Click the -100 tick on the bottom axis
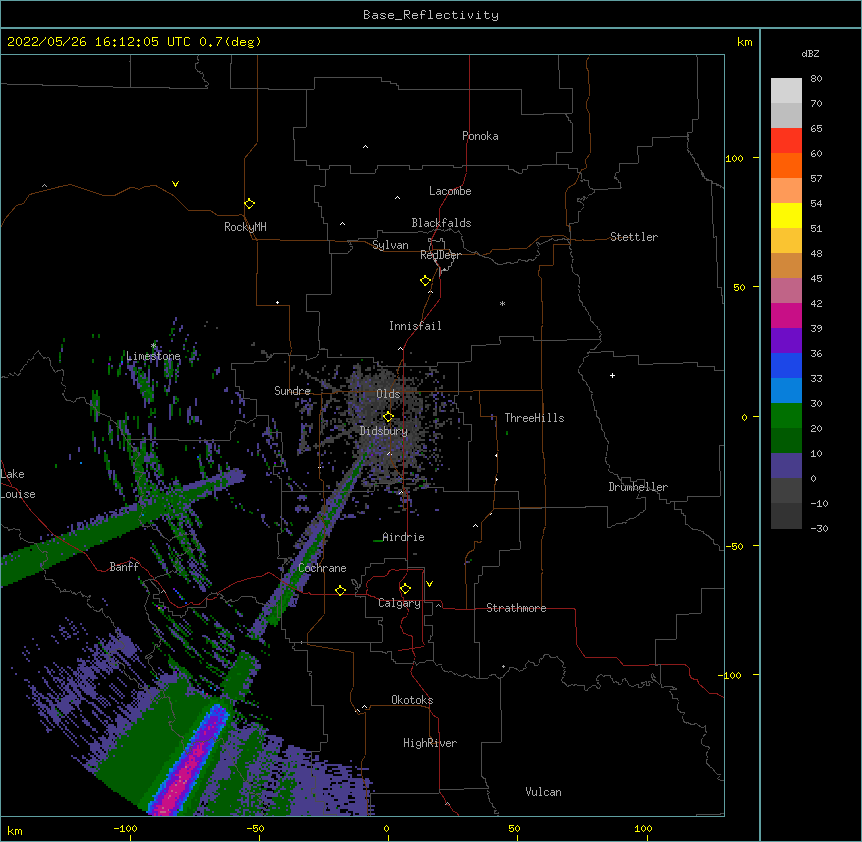 pos(125,828)
